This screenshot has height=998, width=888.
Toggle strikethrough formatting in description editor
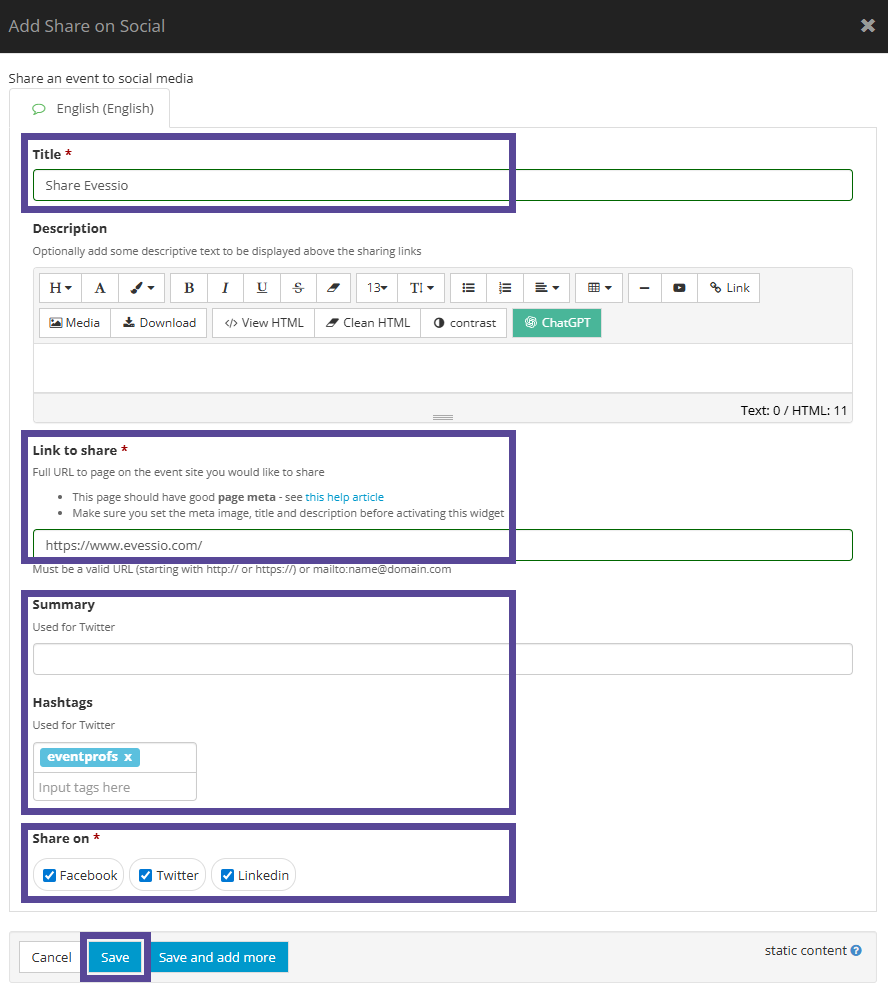(298, 288)
